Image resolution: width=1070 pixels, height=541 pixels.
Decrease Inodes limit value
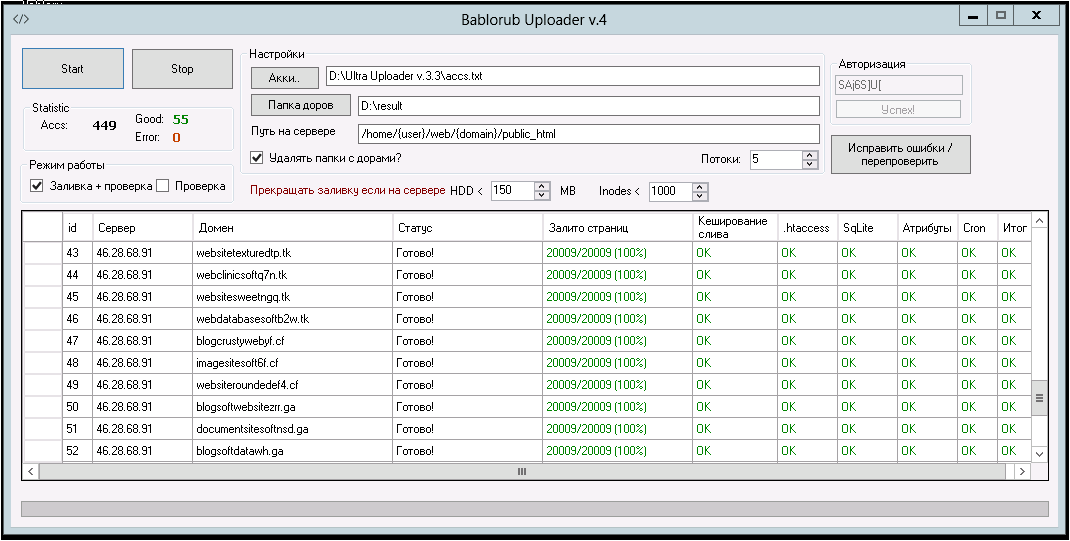click(x=700, y=195)
